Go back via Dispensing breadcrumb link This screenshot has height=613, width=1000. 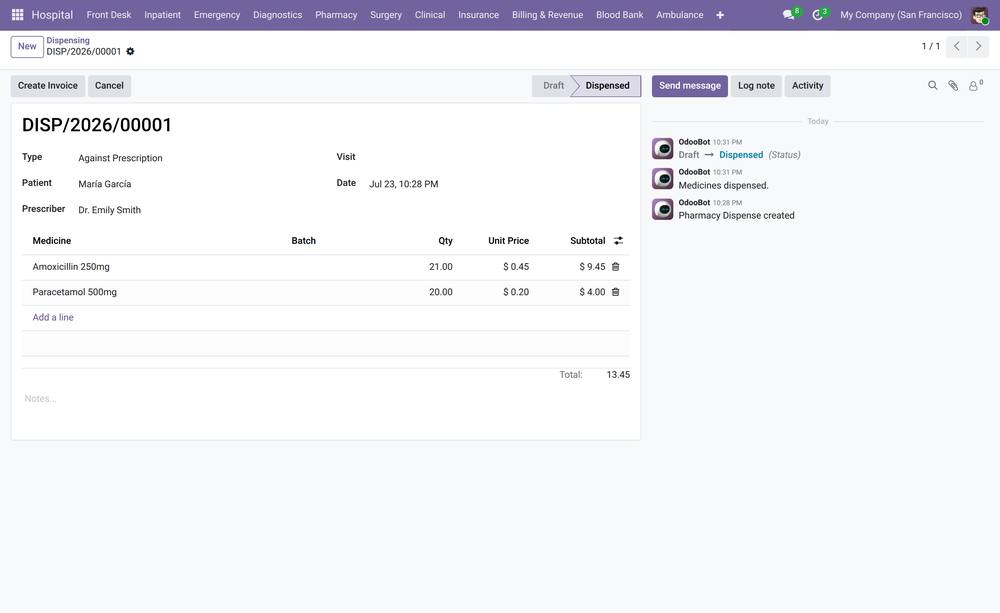(68, 40)
